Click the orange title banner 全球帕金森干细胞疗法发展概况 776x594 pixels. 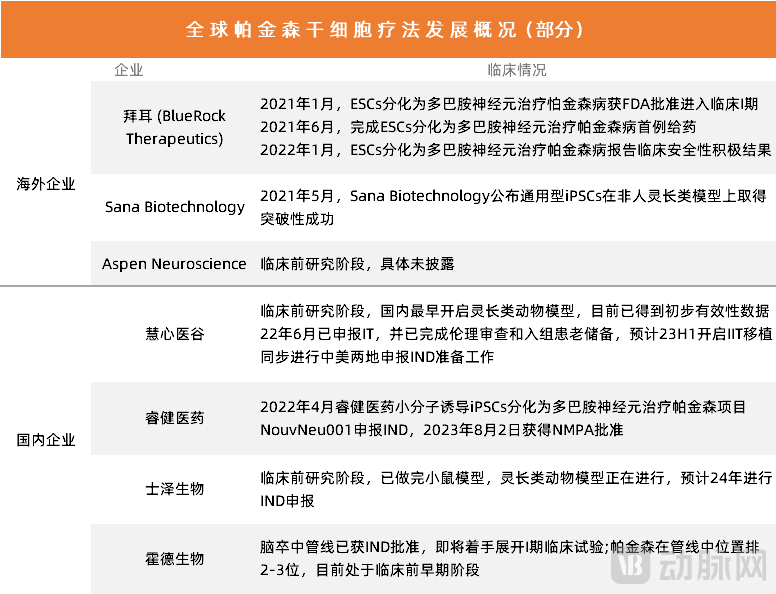[x=388, y=30]
